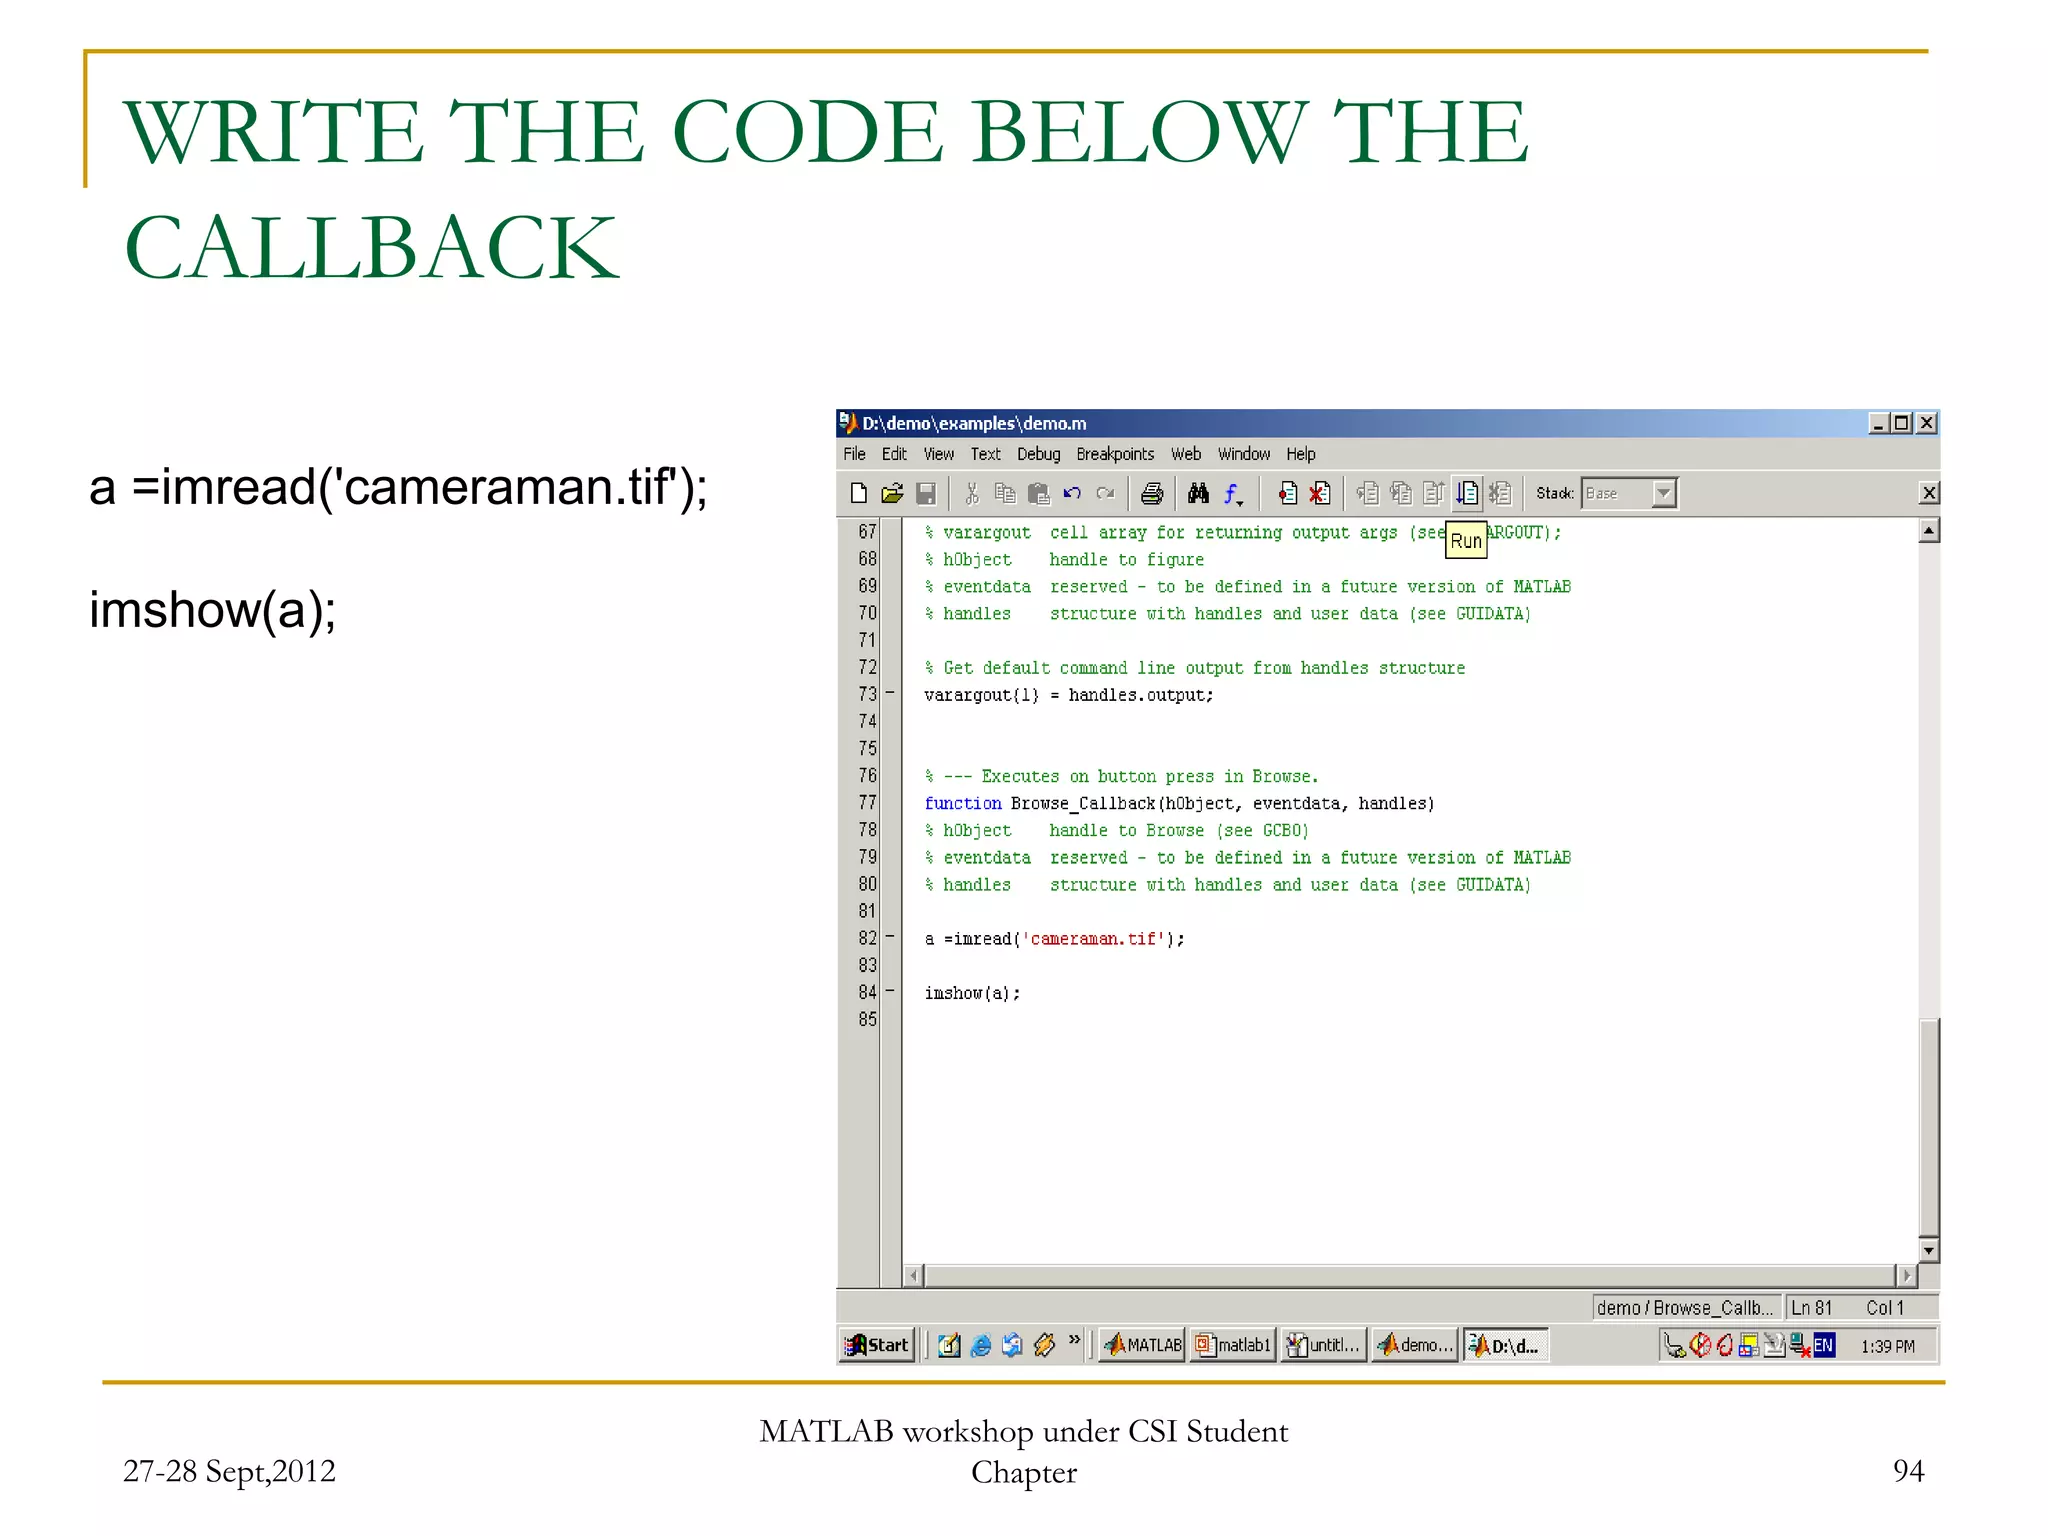Click the Open file folder icon
This screenshot has height=1536, width=2048.
(892, 493)
